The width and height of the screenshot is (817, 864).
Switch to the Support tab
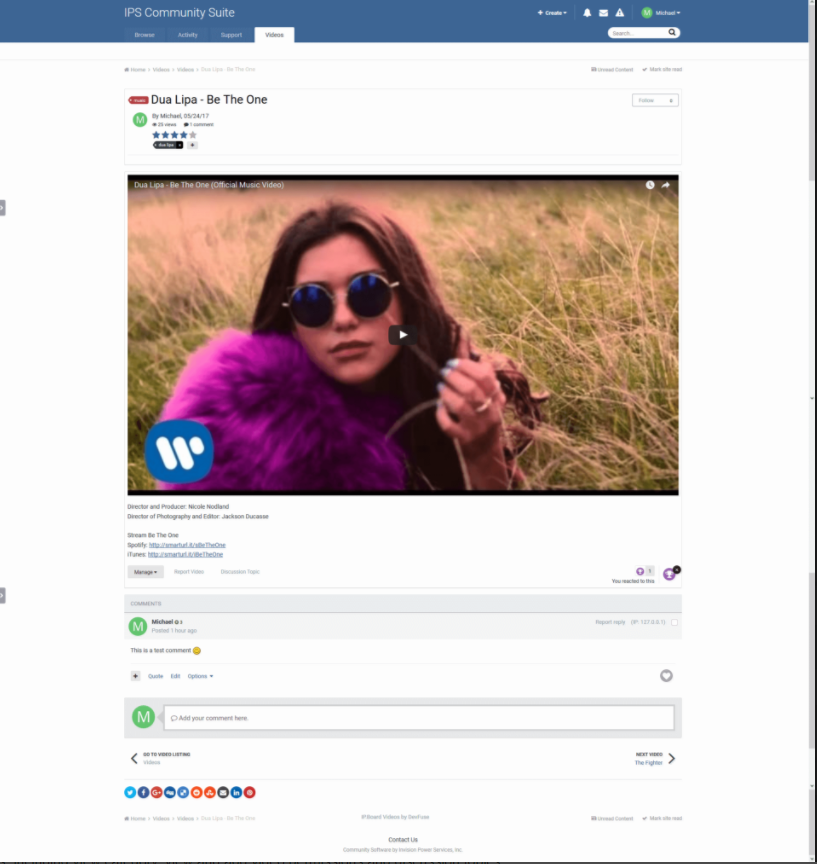(231, 35)
